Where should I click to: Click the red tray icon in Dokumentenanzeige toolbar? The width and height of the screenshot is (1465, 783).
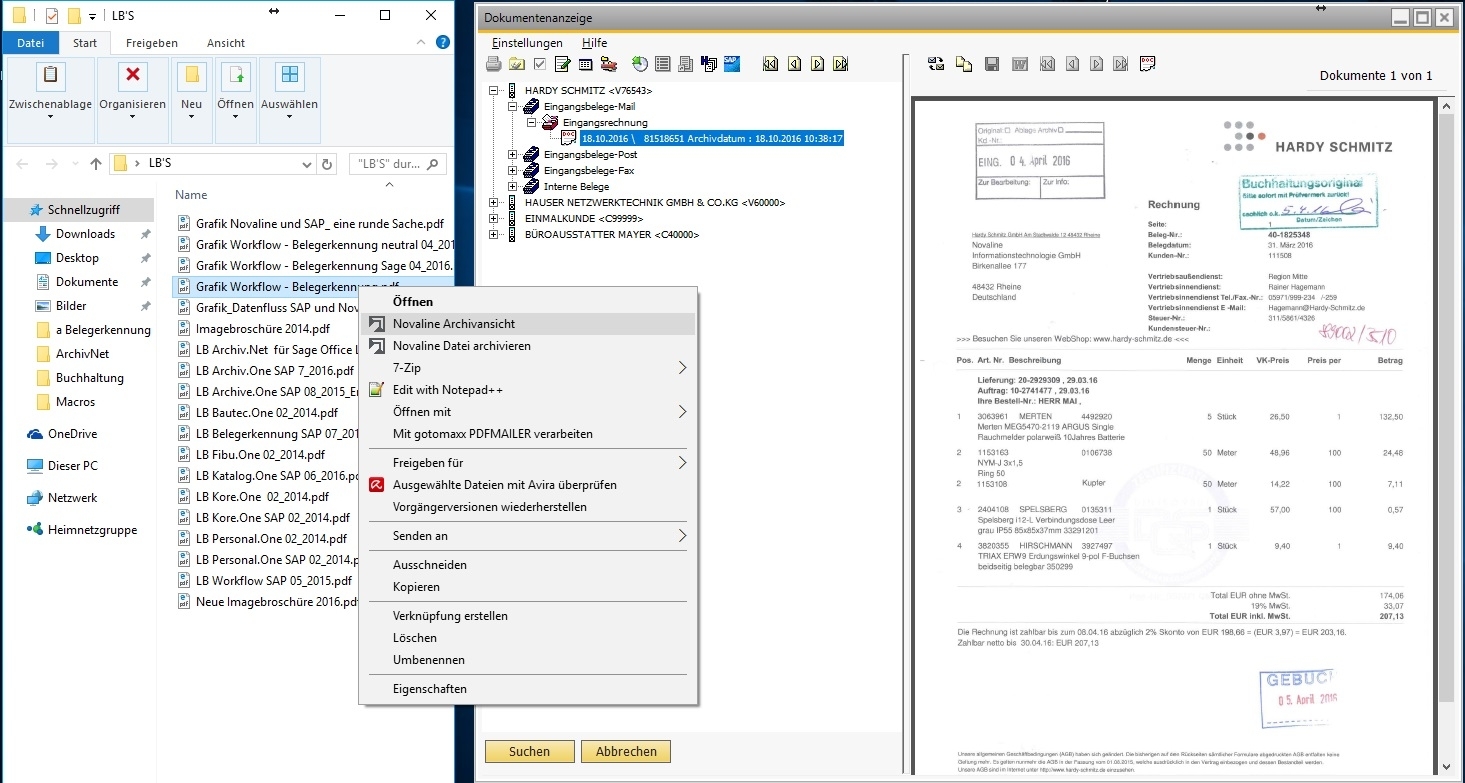[x=608, y=65]
